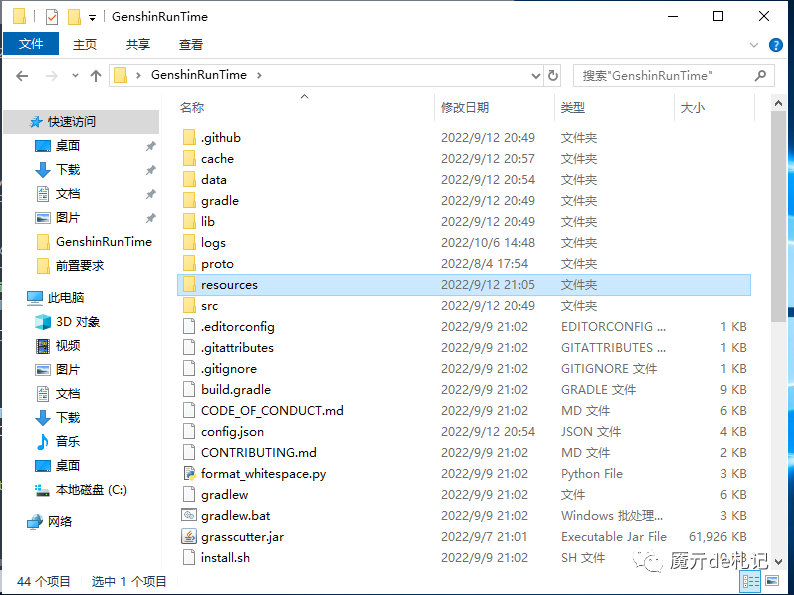Select the gradlew file without extension

pos(224,495)
